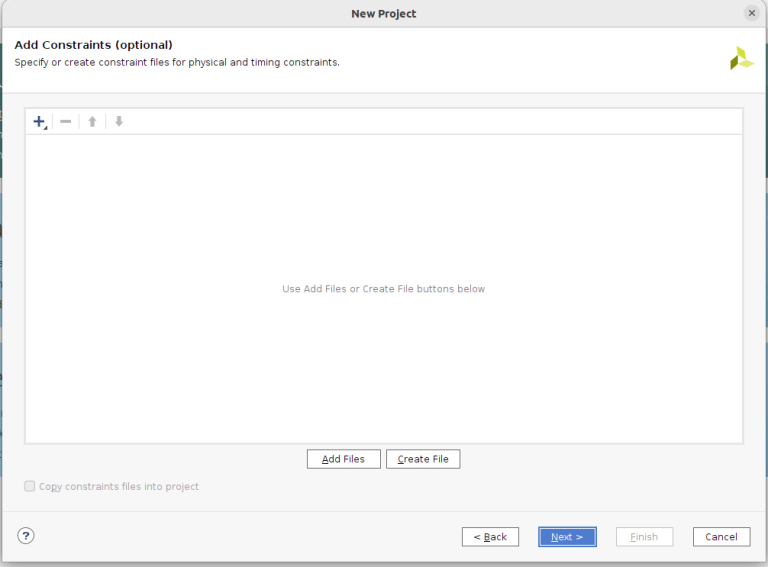
Task: Go to previous step with Back
Action: (x=490, y=537)
